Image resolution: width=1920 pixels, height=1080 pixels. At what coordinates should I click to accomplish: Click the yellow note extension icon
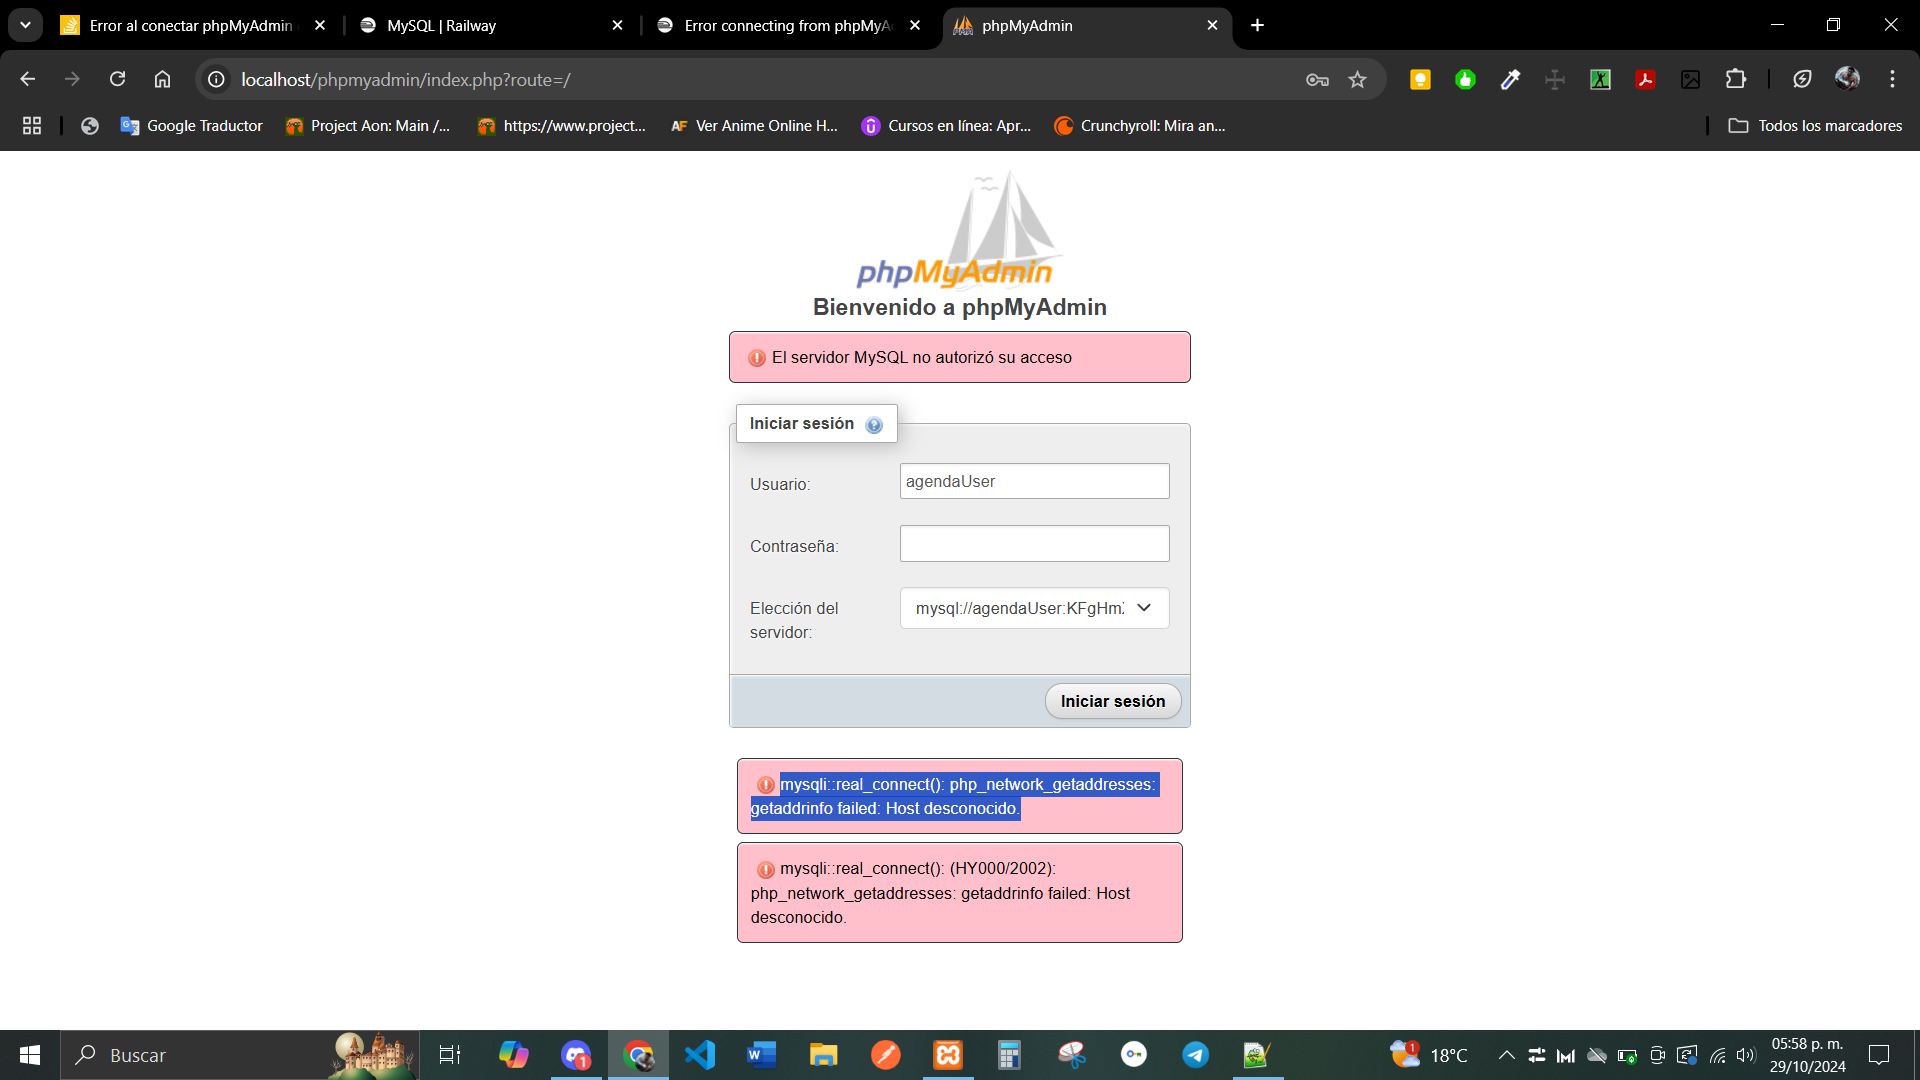(x=1420, y=80)
